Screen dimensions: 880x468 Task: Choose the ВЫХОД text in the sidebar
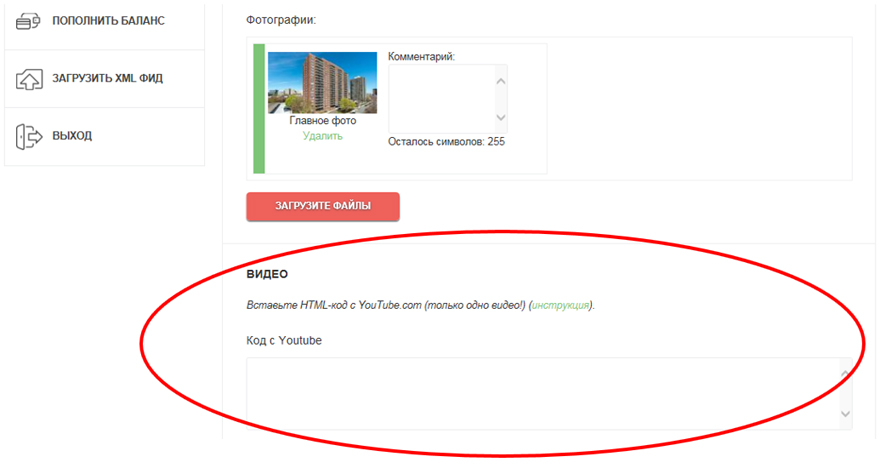click(72, 136)
